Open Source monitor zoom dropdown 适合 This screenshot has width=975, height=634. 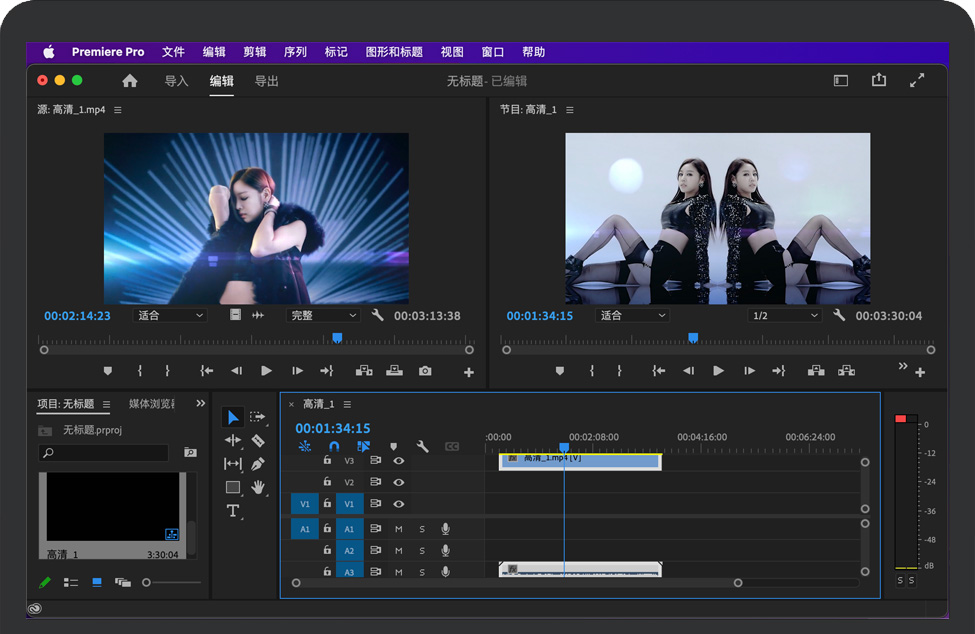pyautogui.click(x=171, y=316)
